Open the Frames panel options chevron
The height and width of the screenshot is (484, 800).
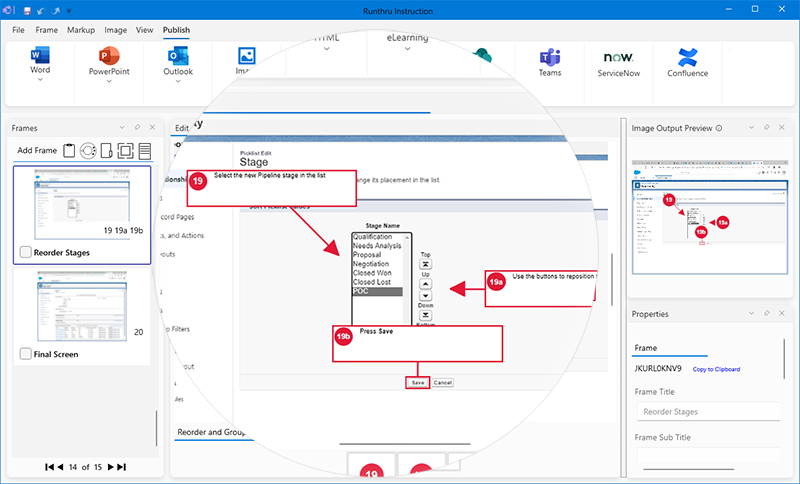122,128
